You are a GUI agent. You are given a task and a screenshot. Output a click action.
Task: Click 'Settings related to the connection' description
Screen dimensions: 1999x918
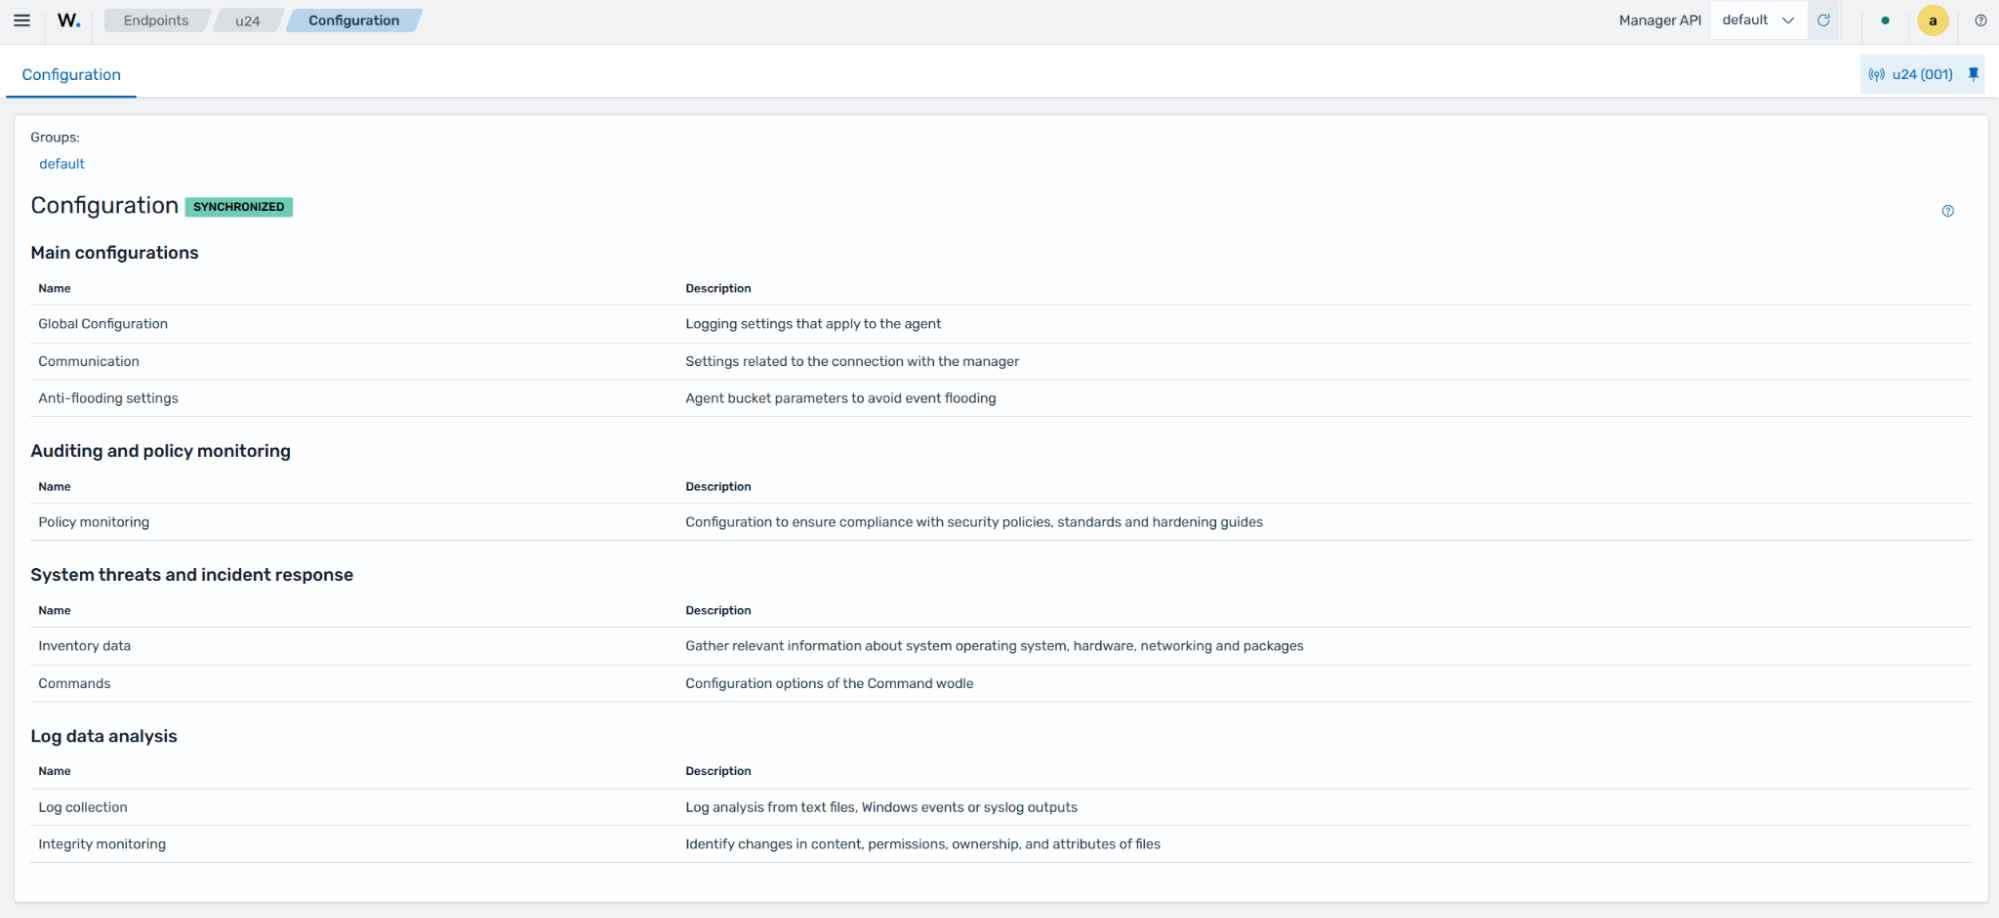click(x=852, y=361)
